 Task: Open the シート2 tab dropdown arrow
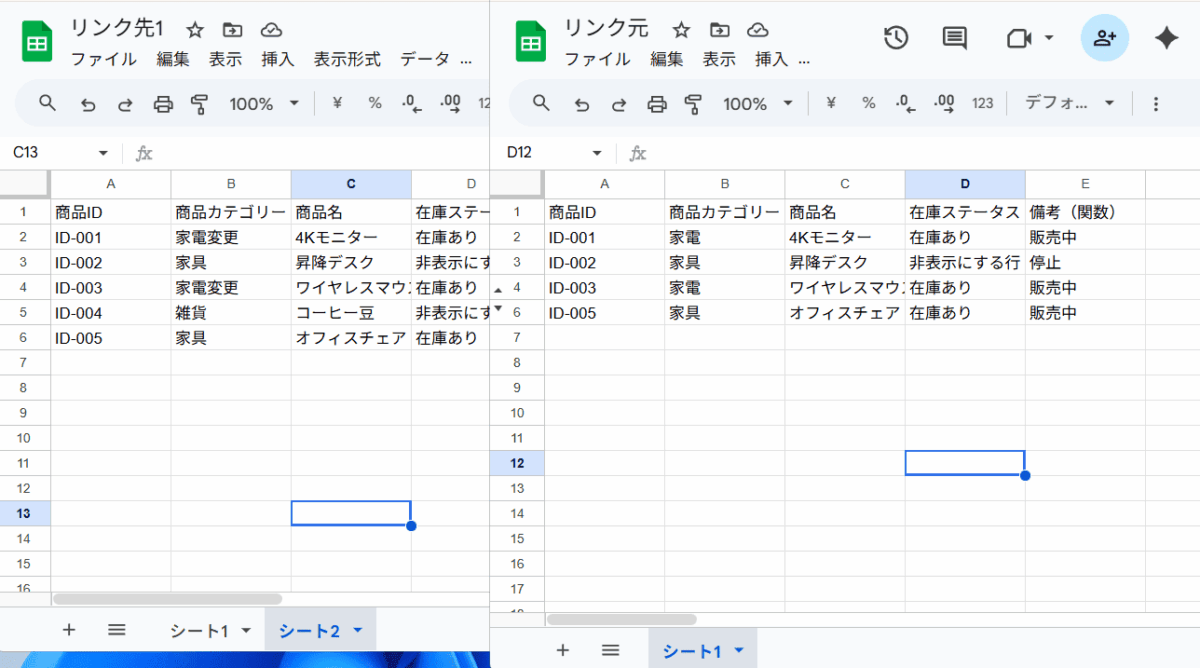click(x=358, y=630)
